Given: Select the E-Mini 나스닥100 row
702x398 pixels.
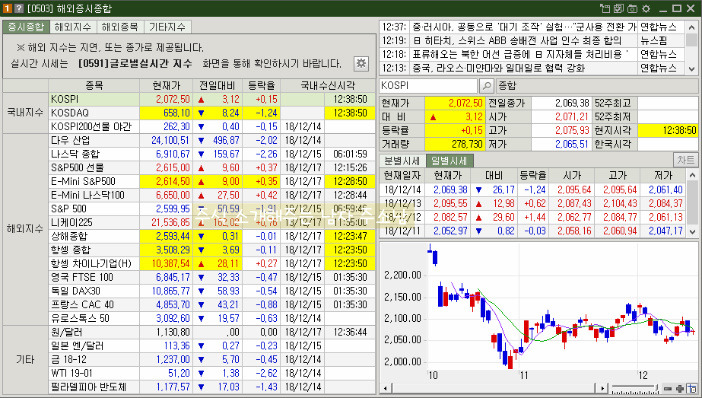Looking at the screenshot, I should [212, 195].
